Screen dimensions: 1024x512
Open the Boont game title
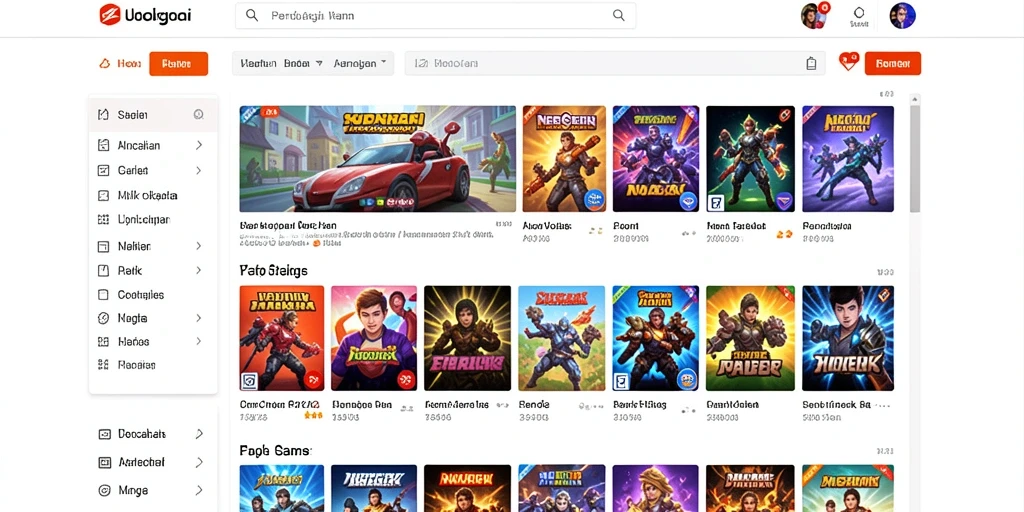click(626, 226)
